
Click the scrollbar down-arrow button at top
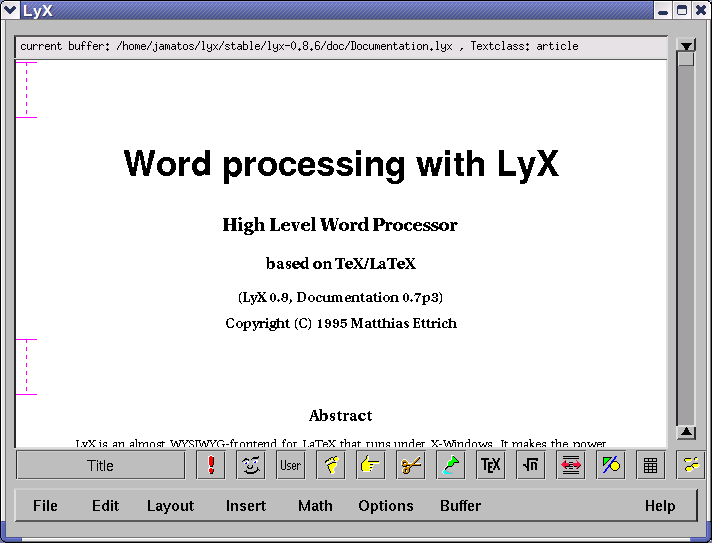[686, 45]
